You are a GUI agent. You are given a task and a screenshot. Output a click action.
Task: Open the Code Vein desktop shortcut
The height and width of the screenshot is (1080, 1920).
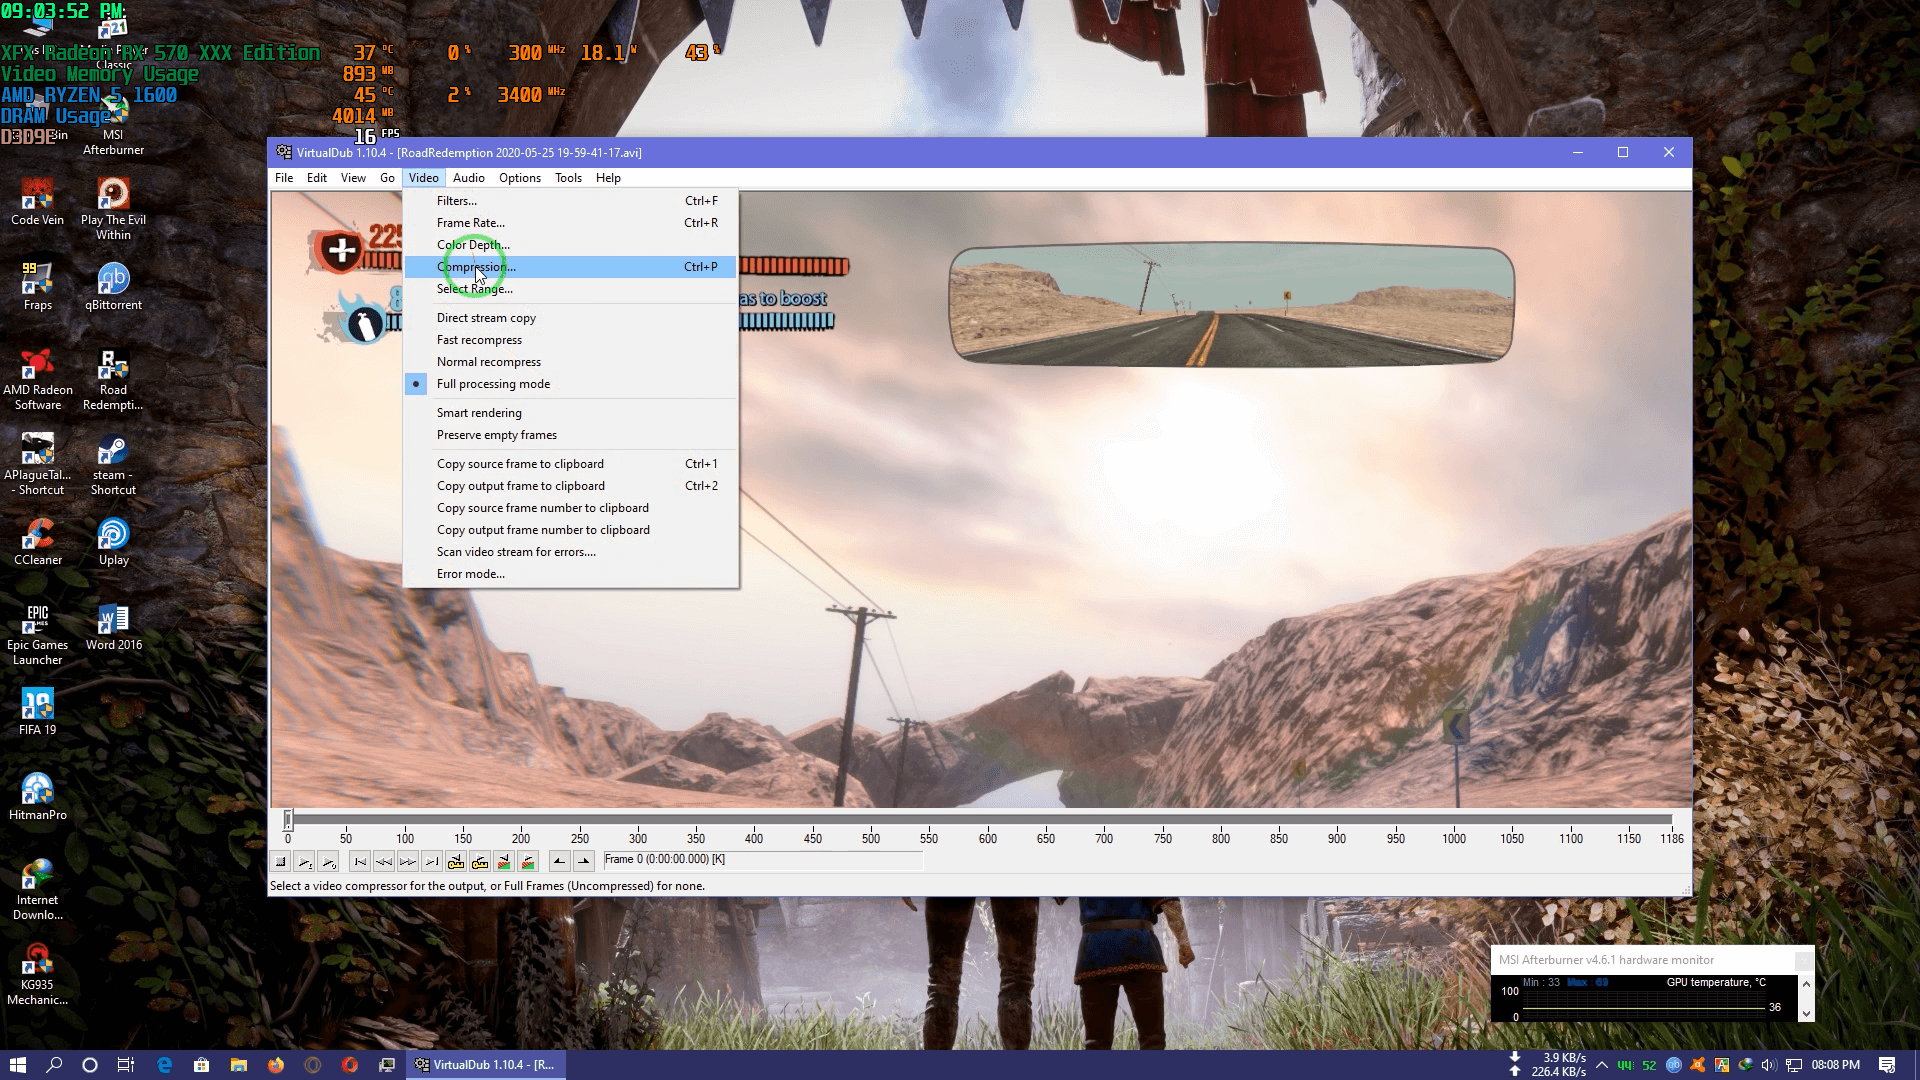point(38,201)
